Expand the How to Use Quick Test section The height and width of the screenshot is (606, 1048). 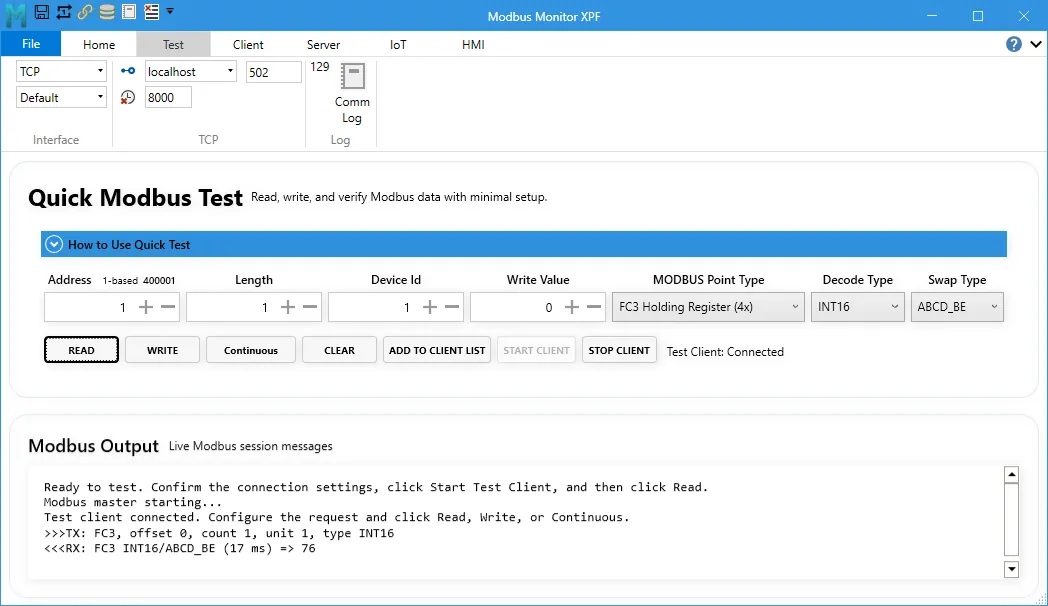click(x=54, y=245)
